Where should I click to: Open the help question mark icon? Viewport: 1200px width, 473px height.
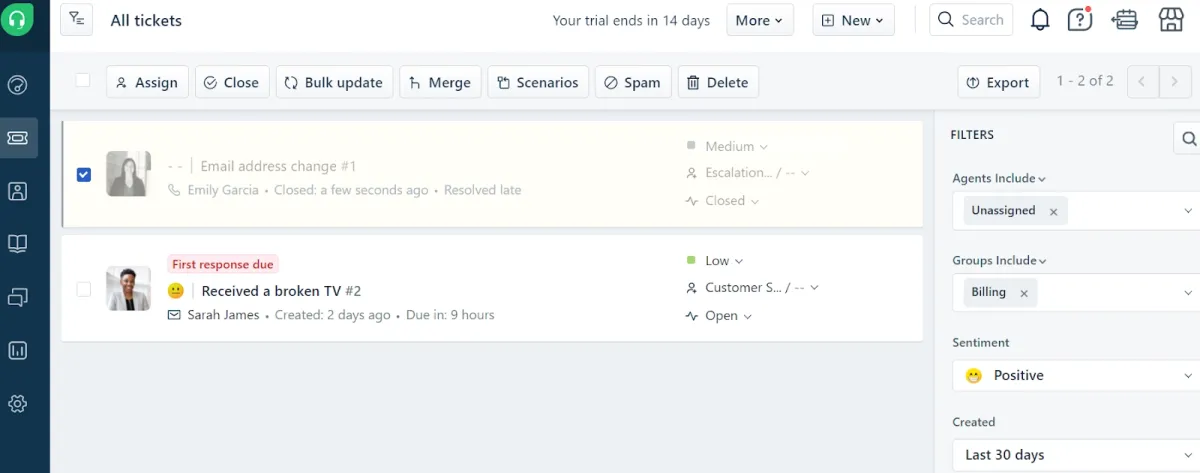[1080, 20]
